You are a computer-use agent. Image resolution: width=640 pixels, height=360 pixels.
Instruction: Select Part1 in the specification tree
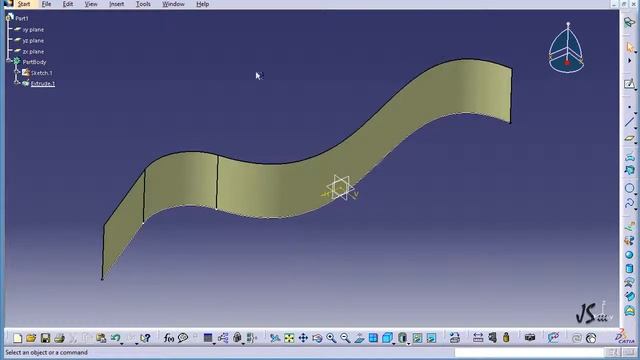(22, 18)
